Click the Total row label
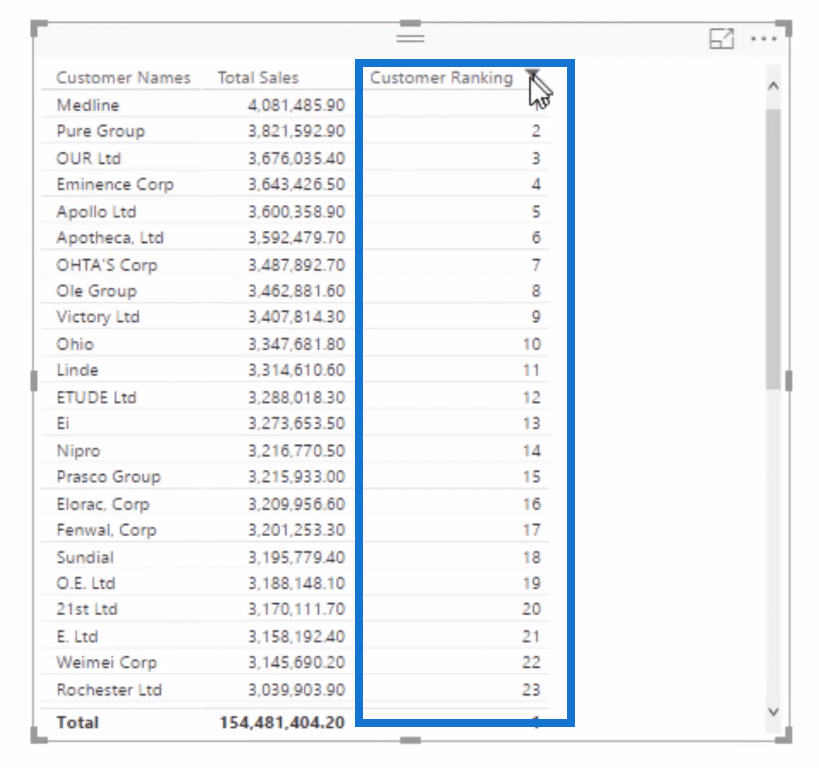 click(x=78, y=723)
